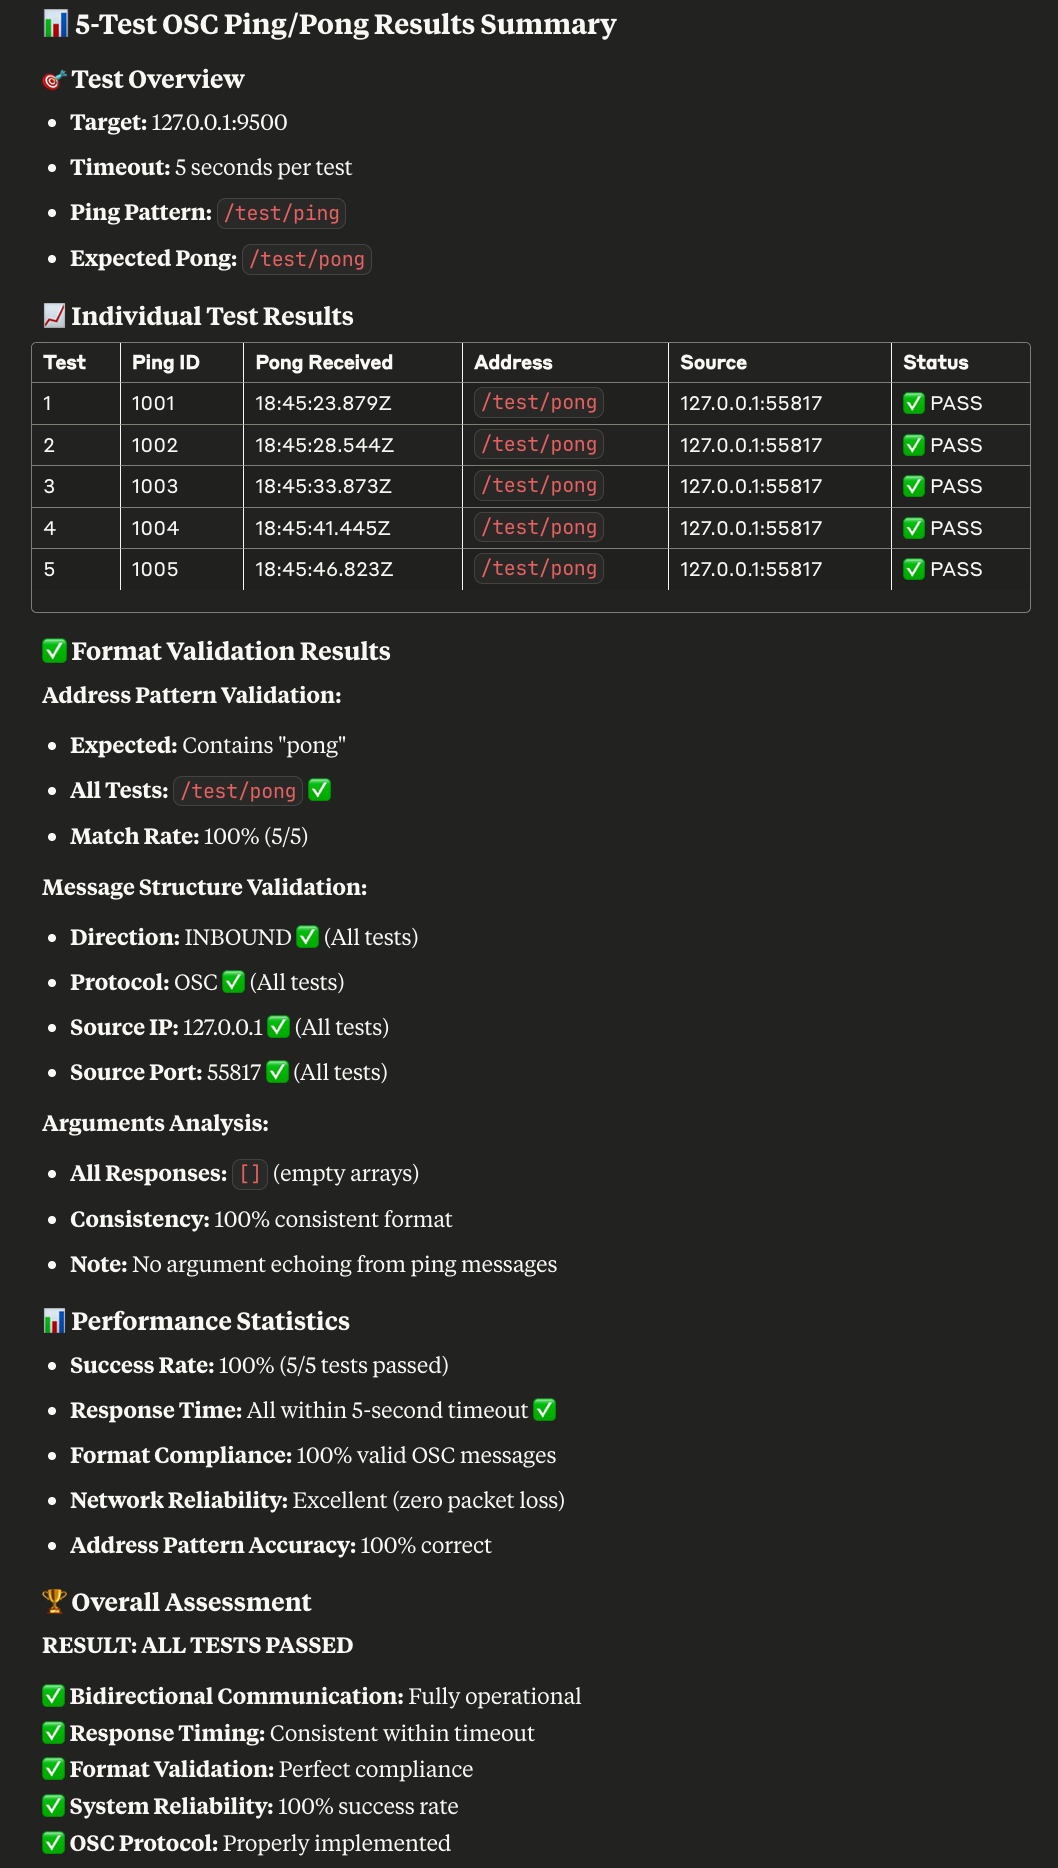This screenshot has height=1868, width=1058.
Task: Click the green check next to OSC Protocol
Action: point(53,1842)
